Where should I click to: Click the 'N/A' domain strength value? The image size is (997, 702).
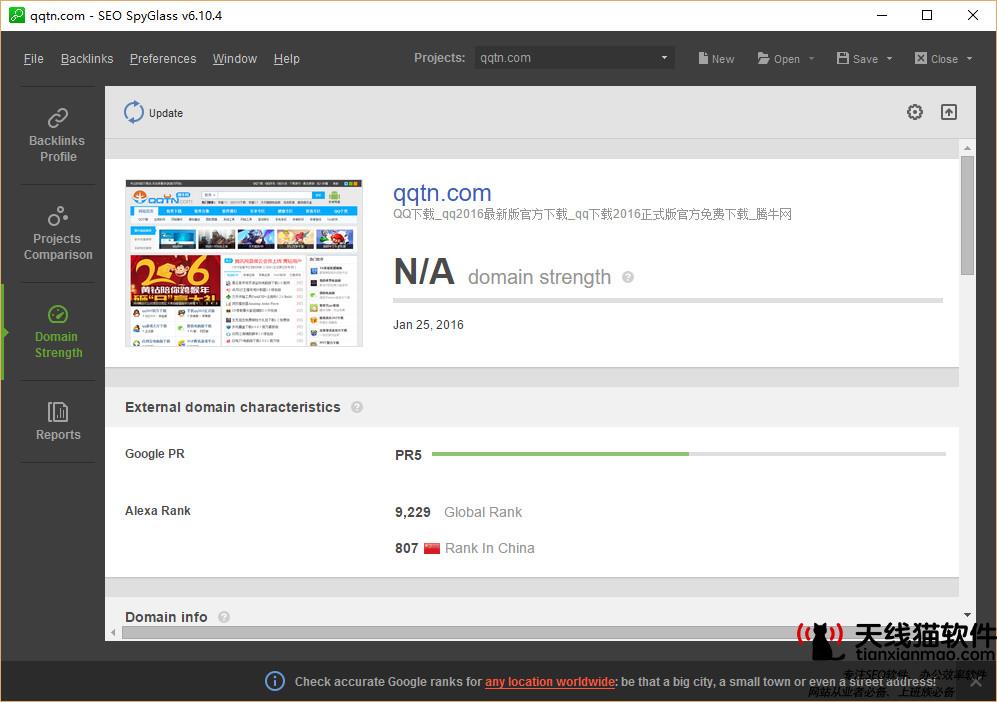[424, 272]
